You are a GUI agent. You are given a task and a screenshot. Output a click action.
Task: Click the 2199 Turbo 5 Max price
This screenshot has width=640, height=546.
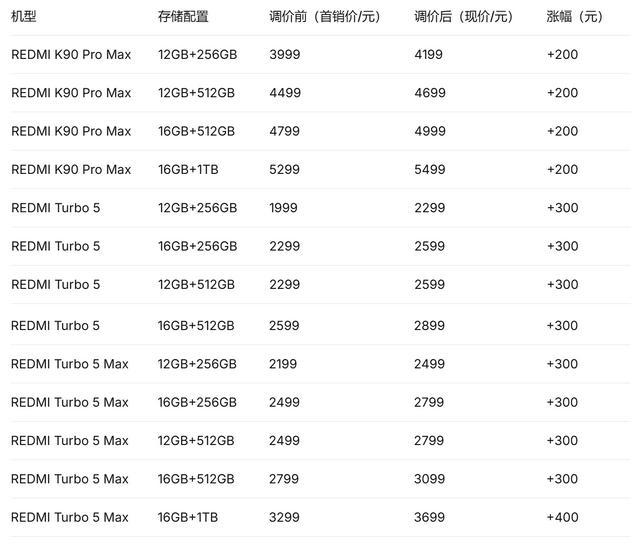pos(283,364)
